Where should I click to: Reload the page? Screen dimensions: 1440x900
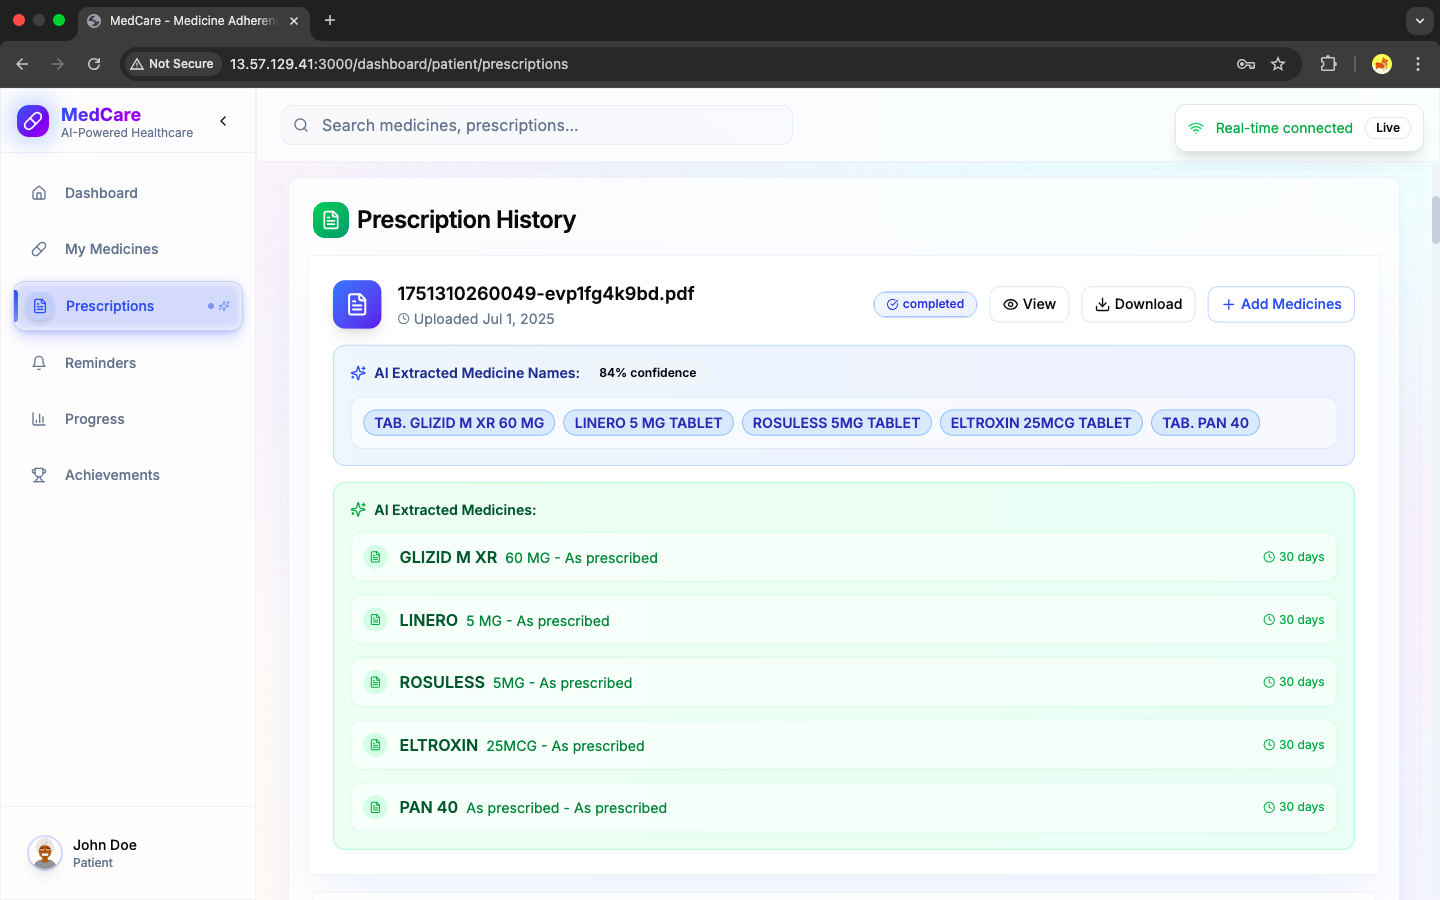[x=94, y=64]
